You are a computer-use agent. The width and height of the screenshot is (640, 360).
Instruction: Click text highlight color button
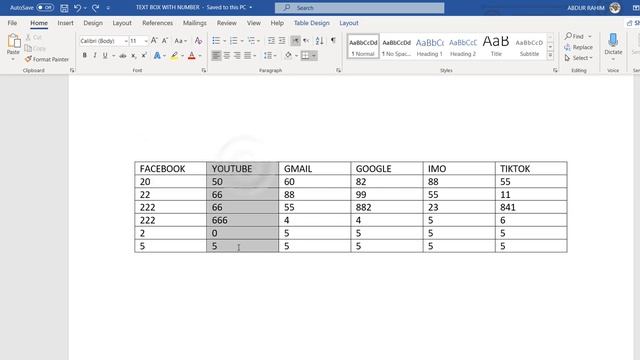click(x=174, y=56)
